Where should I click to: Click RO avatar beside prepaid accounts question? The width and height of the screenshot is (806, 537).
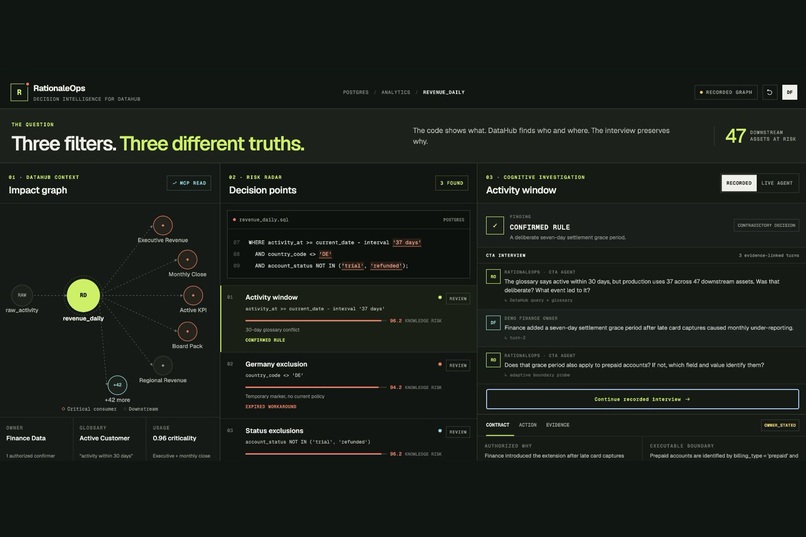[493, 360]
